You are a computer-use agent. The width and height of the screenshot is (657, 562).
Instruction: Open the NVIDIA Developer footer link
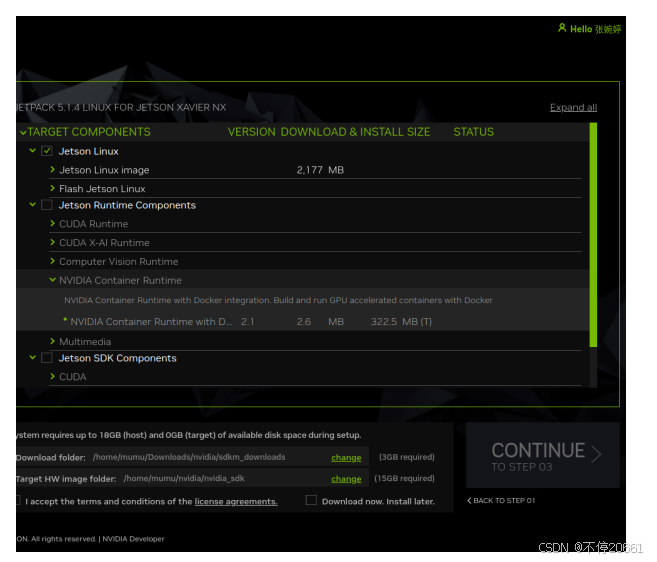point(133,539)
